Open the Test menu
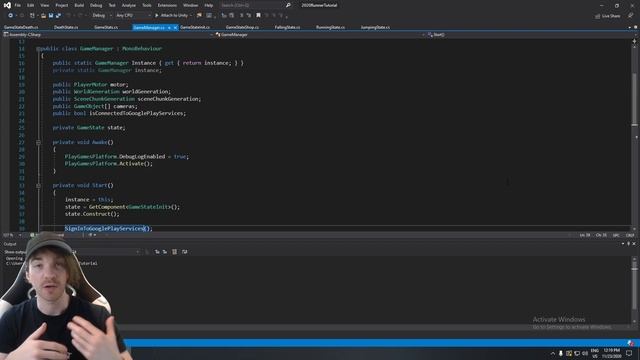Image resolution: width=640 pixels, height=360 pixels. pos(112,5)
